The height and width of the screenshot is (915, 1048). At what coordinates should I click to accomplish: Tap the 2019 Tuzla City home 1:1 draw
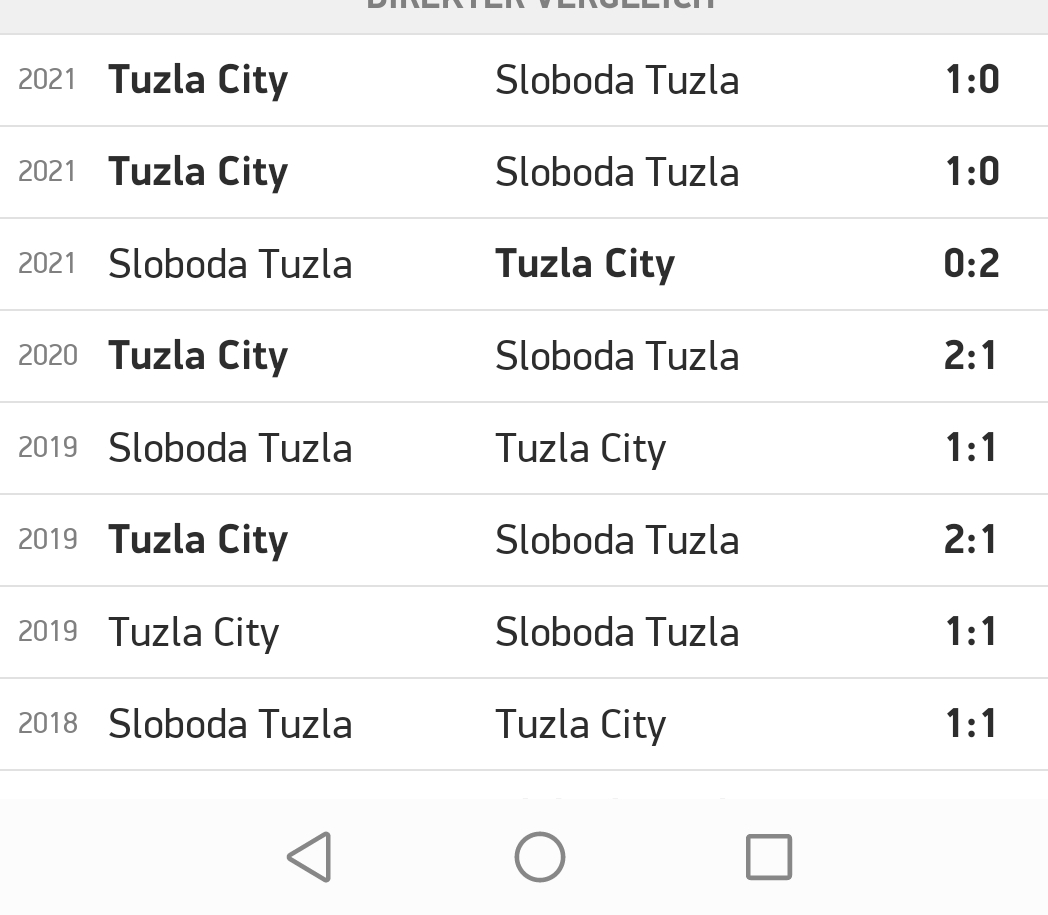(524, 632)
